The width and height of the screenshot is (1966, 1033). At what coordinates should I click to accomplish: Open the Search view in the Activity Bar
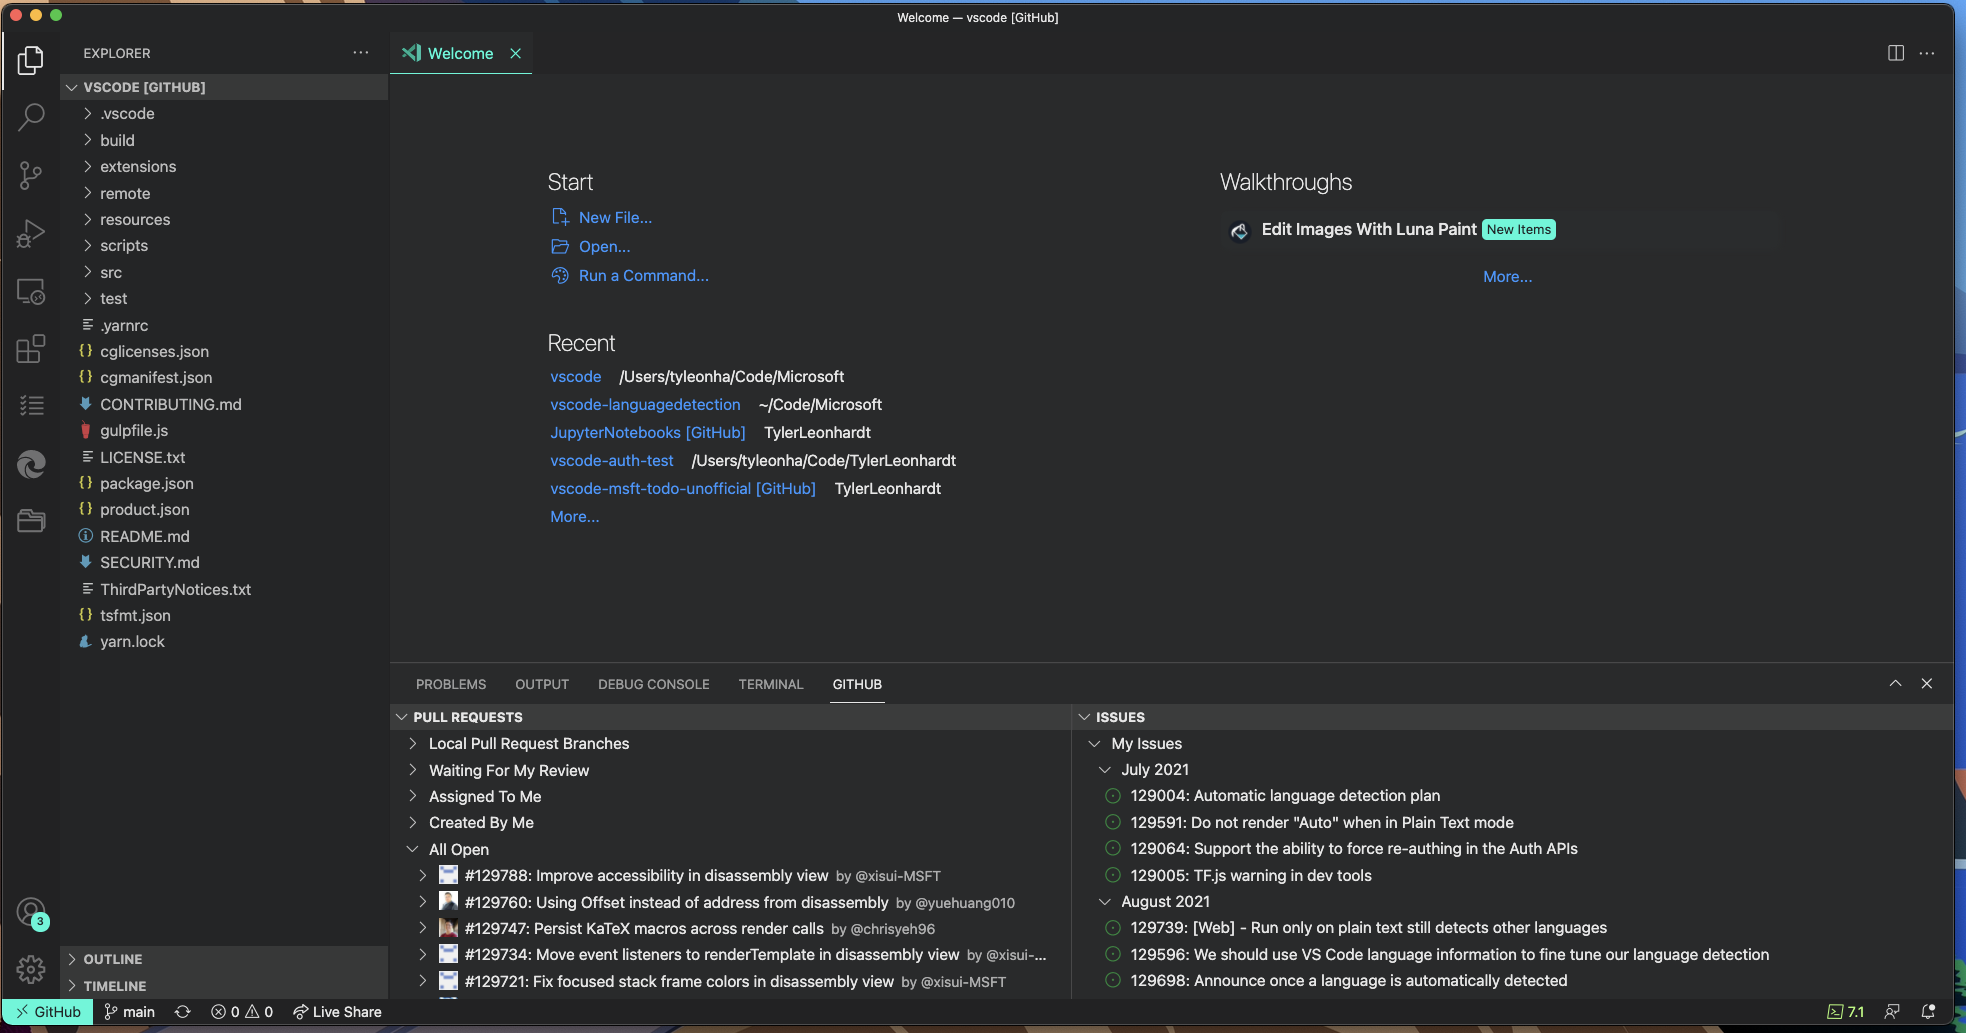tap(31, 117)
